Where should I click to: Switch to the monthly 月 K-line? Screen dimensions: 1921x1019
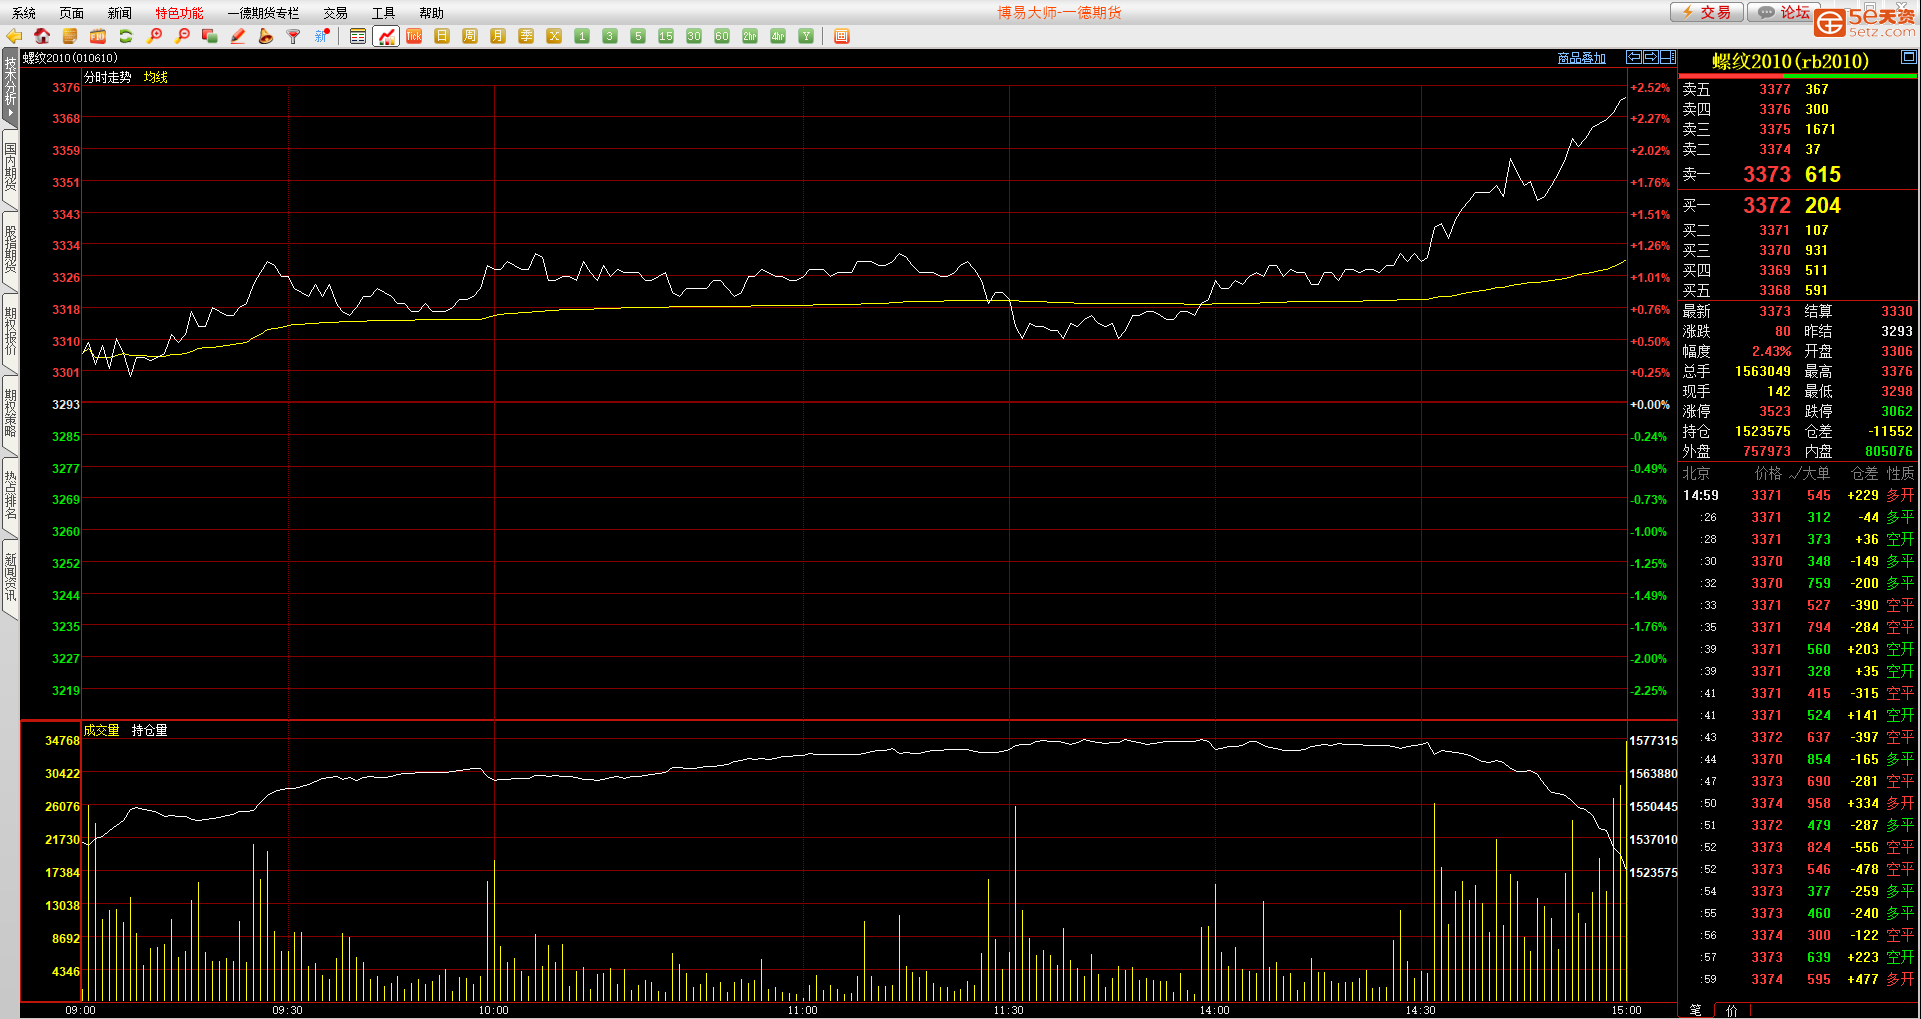click(498, 36)
